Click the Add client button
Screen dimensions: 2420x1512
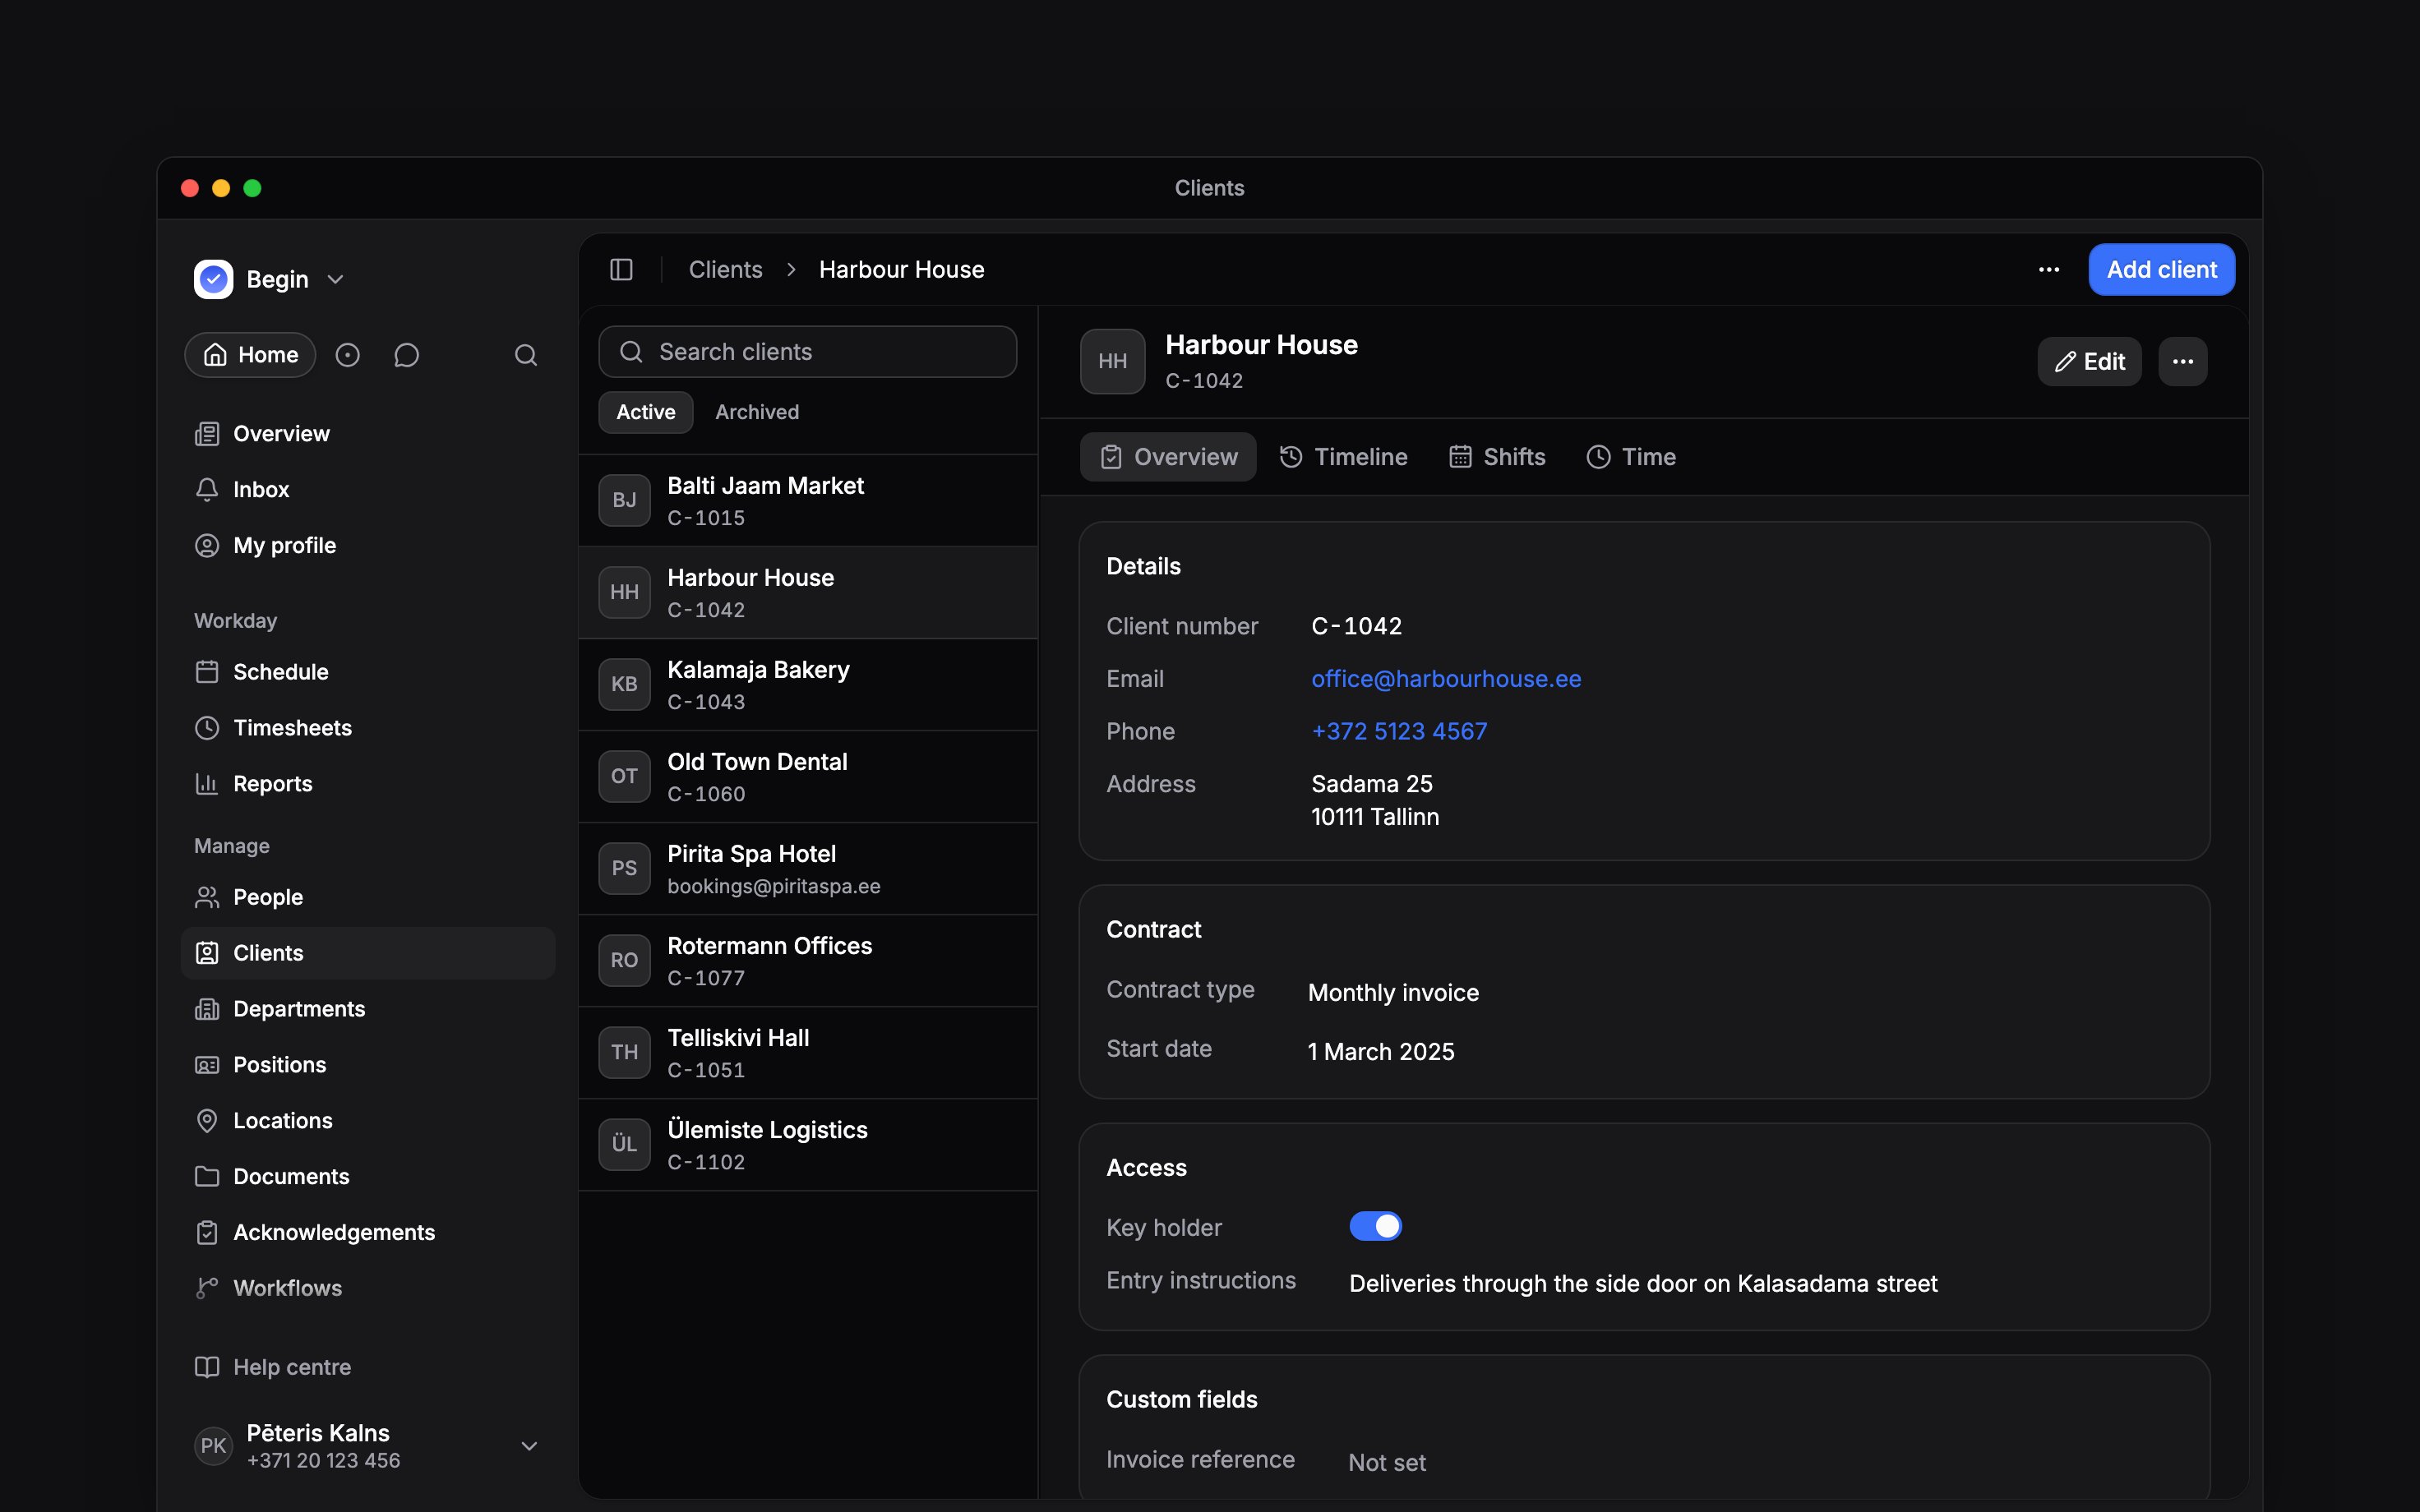pos(2161,270)
